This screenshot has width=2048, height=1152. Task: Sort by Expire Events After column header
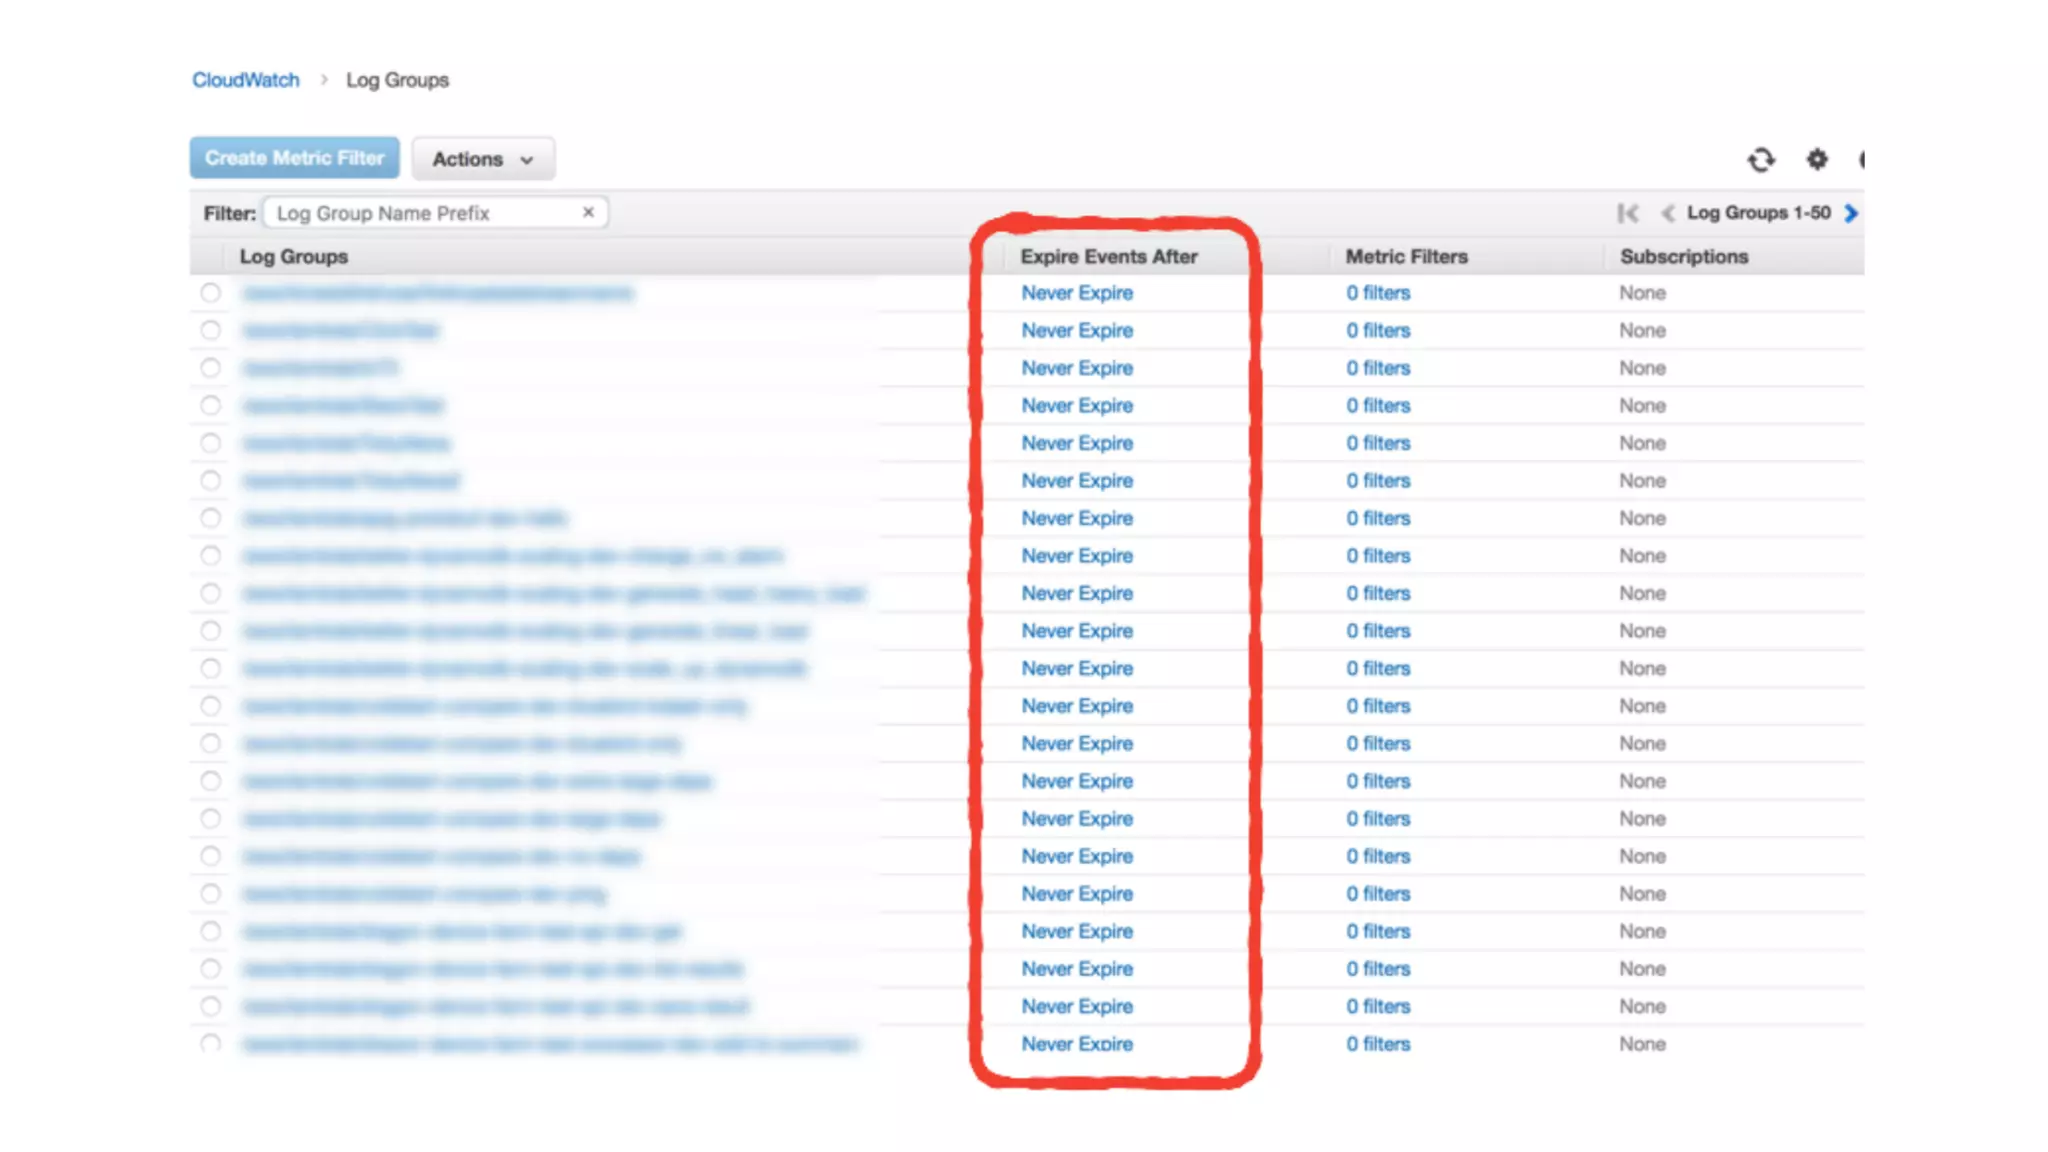(x=1108, y=257)
